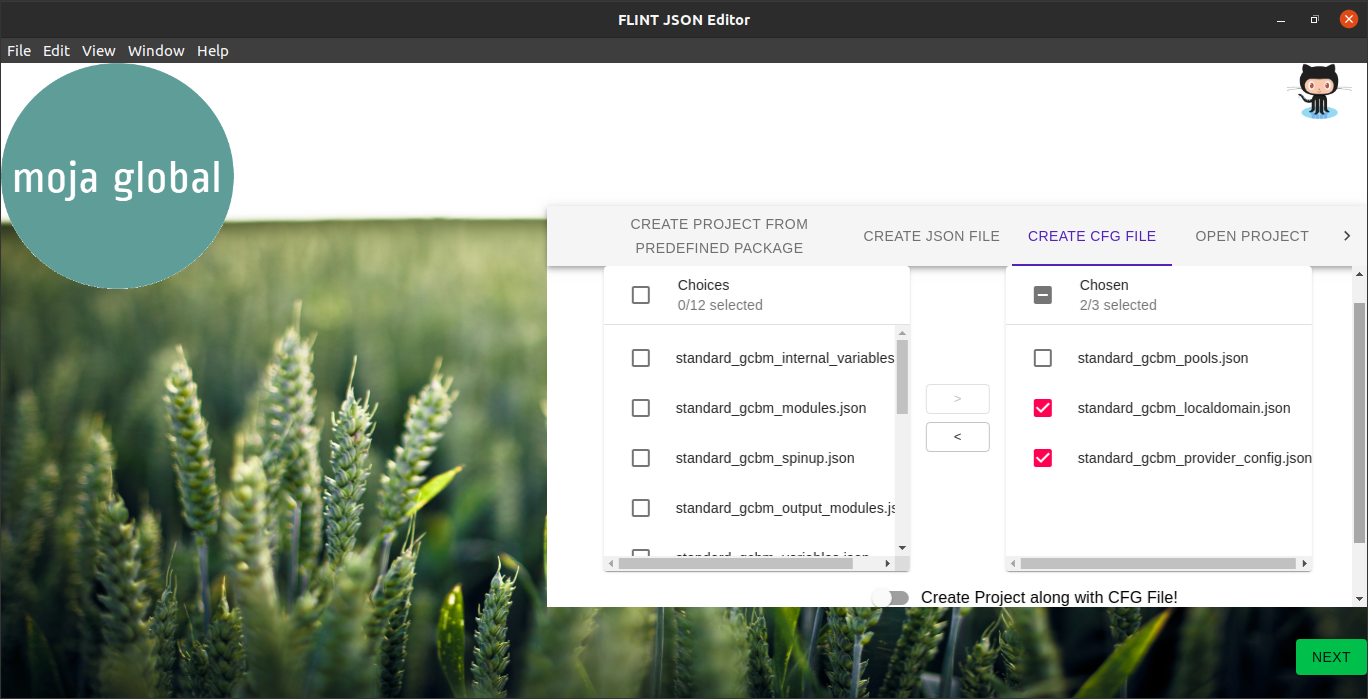Select the standard_gcbm_pools.json file name

1163,358
